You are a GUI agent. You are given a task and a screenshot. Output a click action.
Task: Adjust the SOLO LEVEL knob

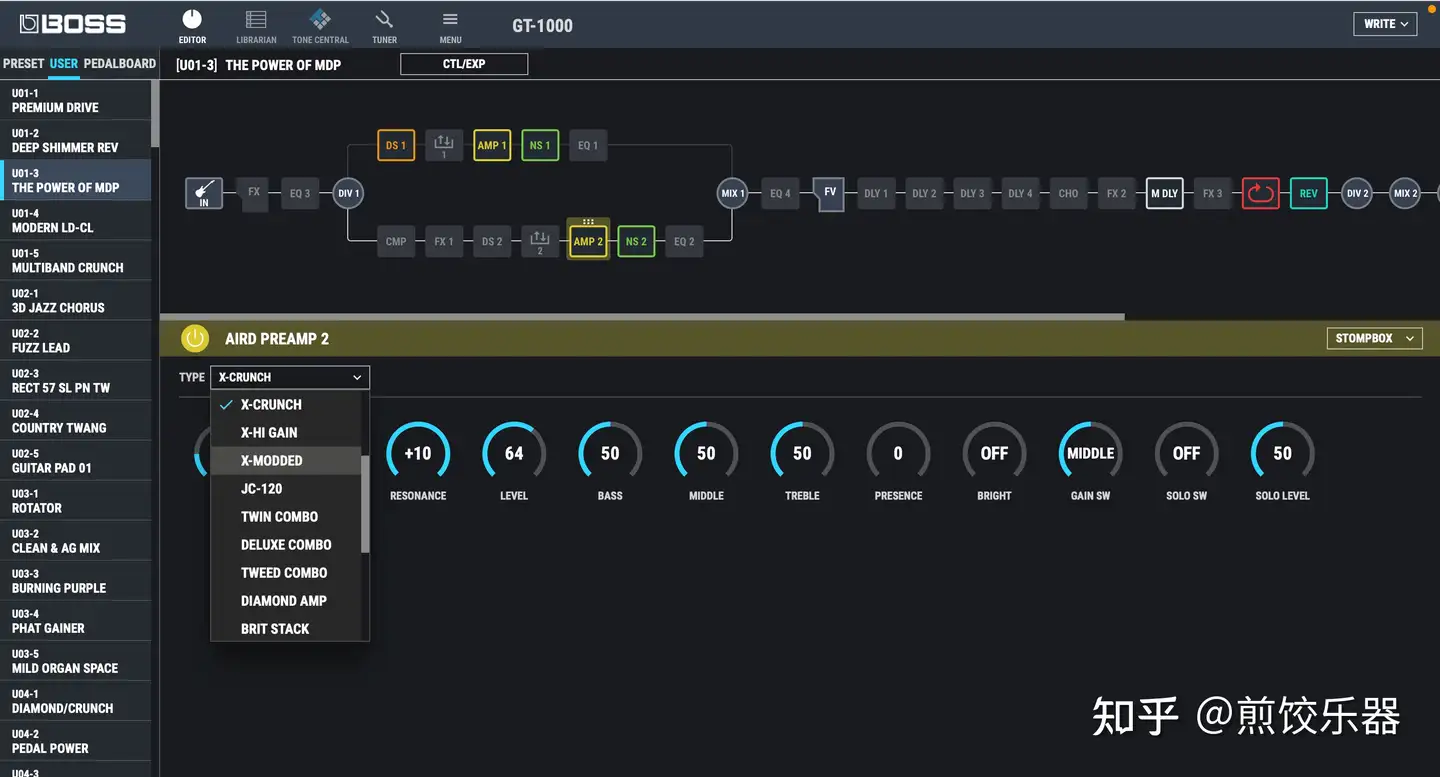pyautogui.click(x=1282, y=454)
